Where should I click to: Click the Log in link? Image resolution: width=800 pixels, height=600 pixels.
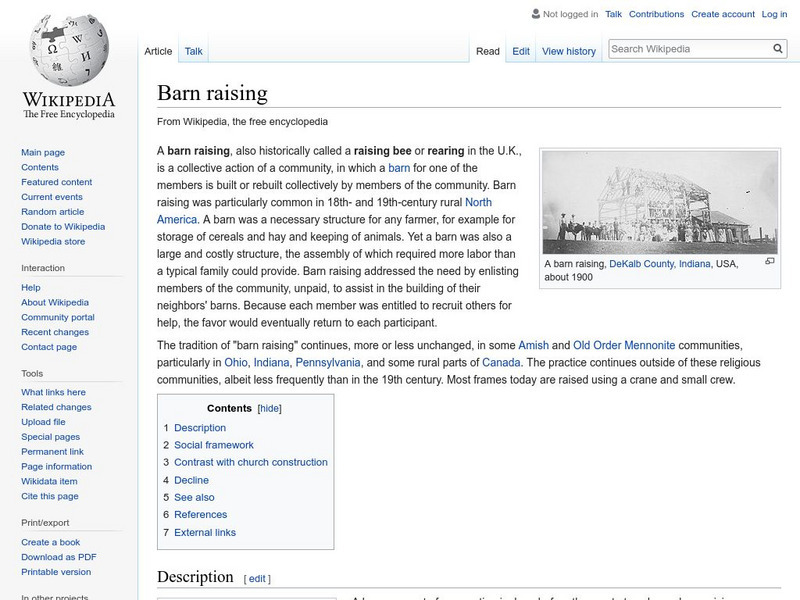coord(774,15)
